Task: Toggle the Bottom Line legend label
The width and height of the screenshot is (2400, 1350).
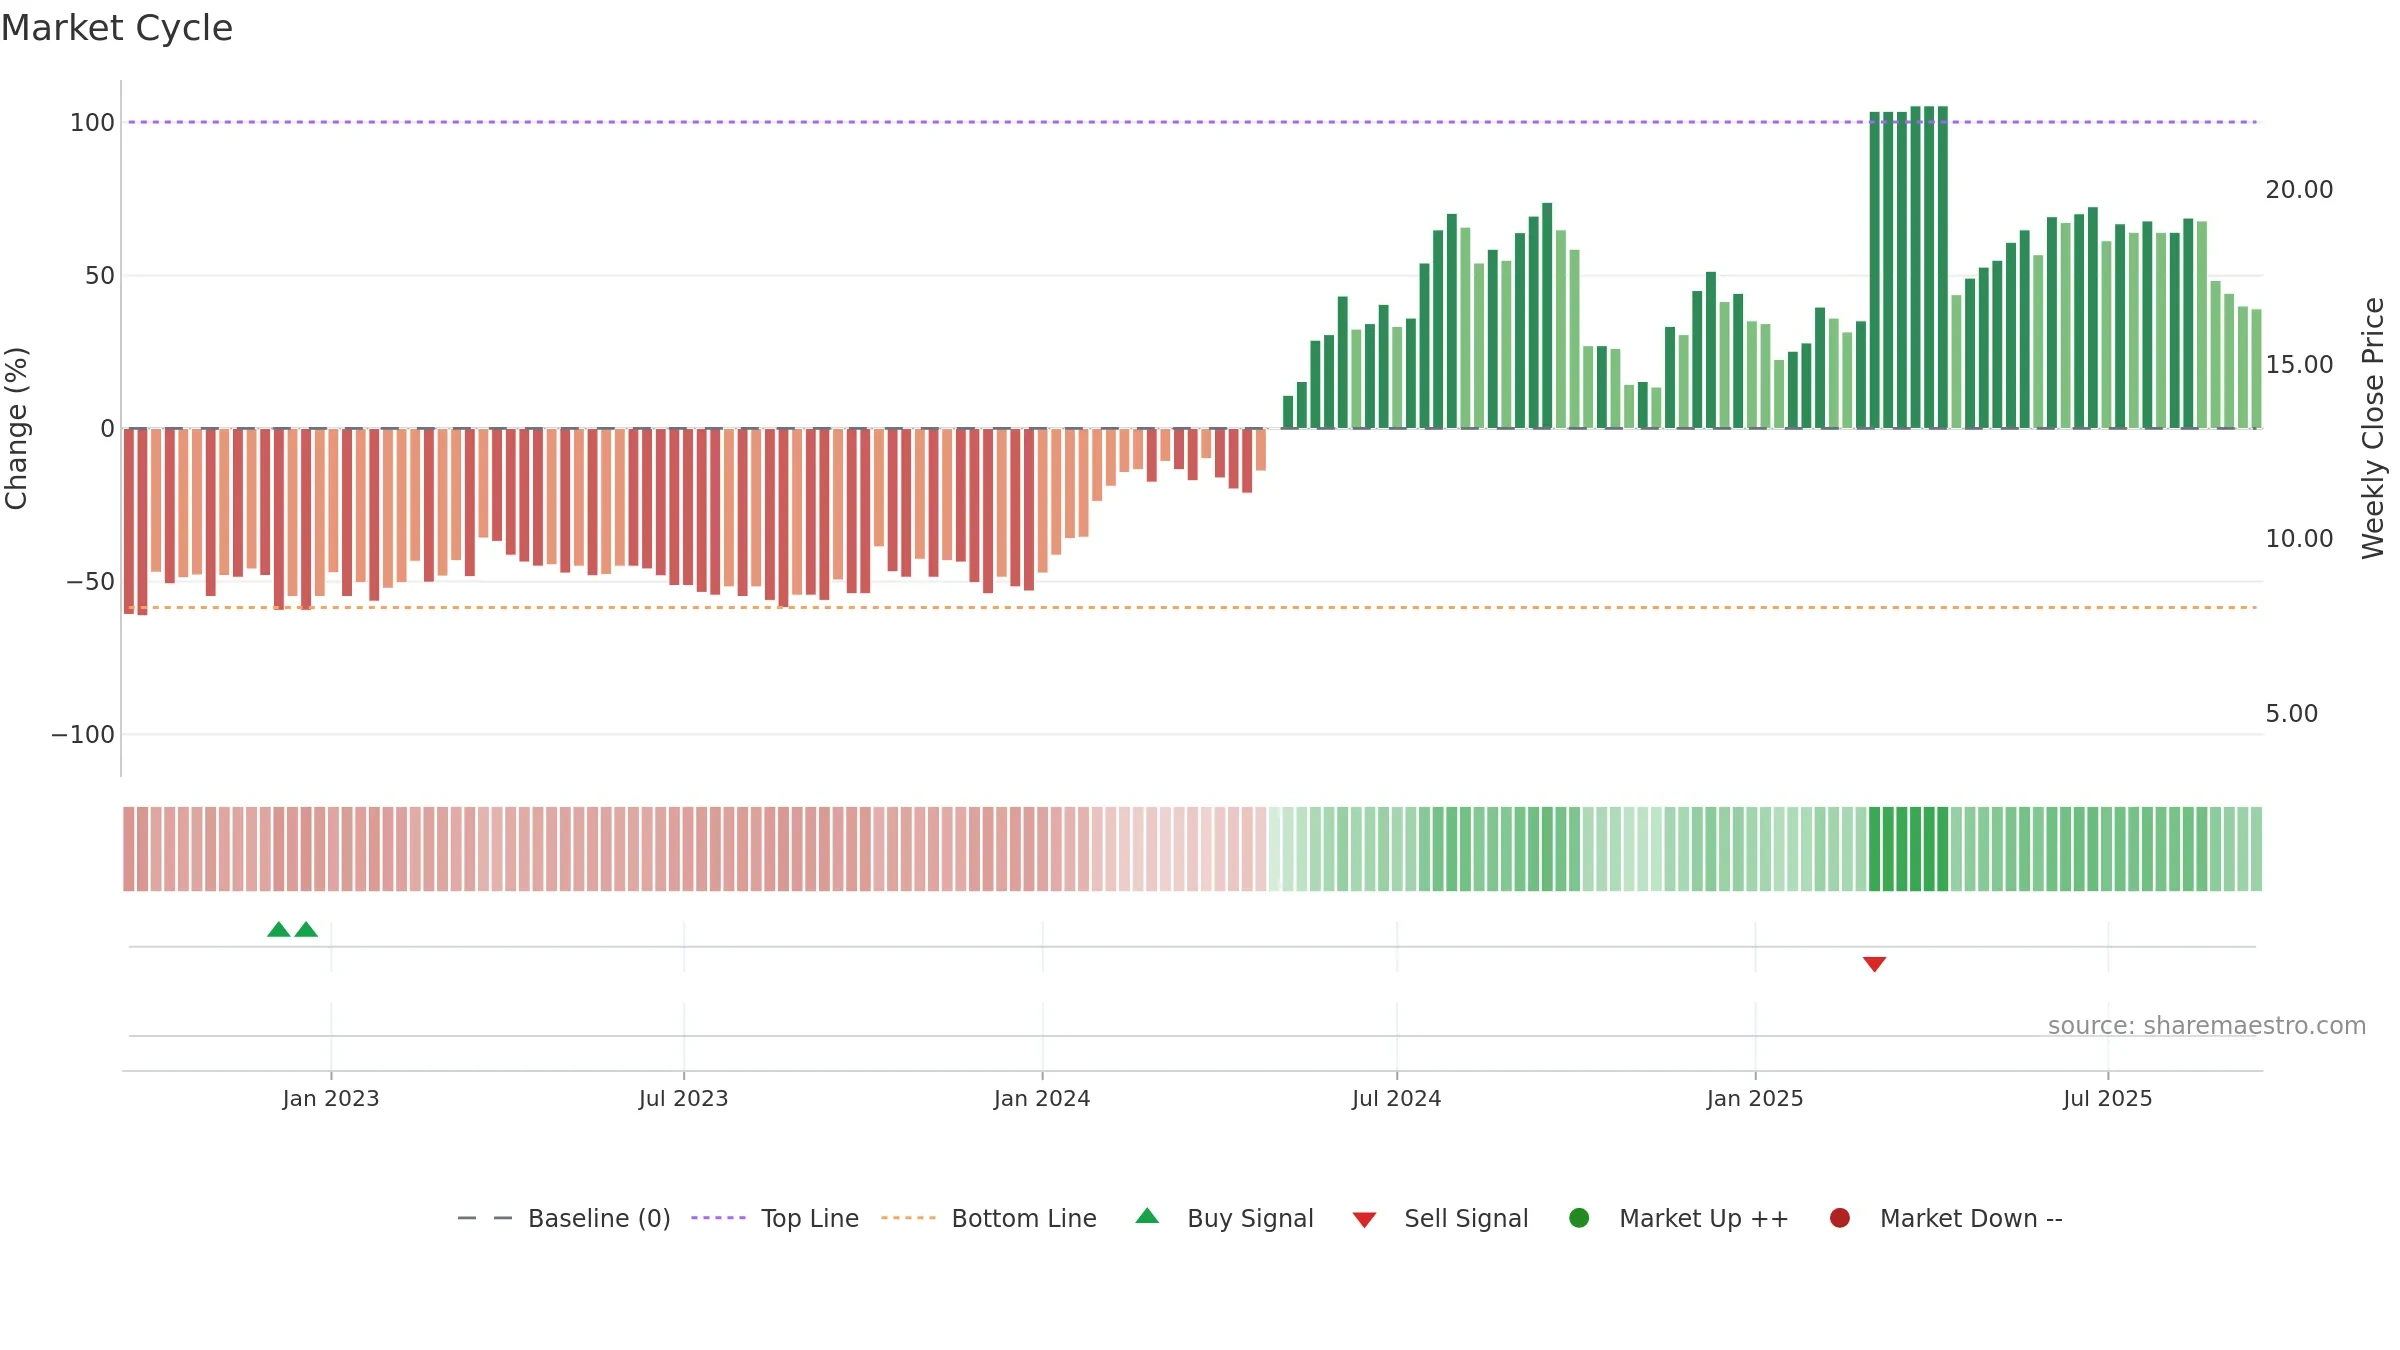Action: tap(1024, 1219)
